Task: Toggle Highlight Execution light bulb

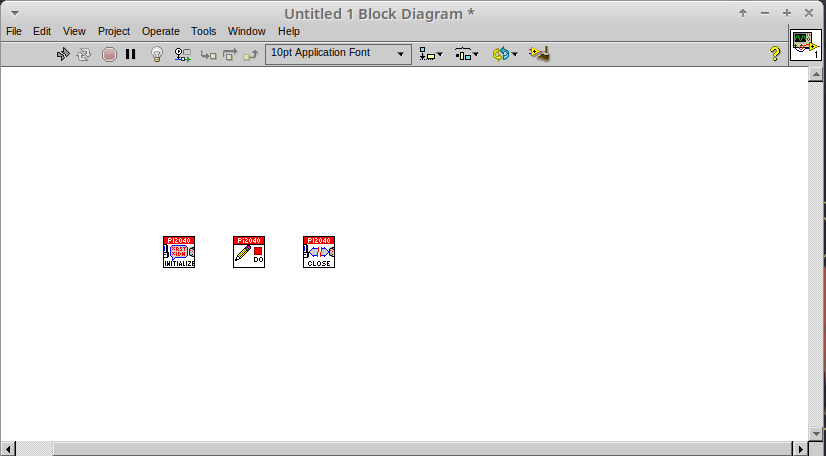Action: (x=157, y=54)
